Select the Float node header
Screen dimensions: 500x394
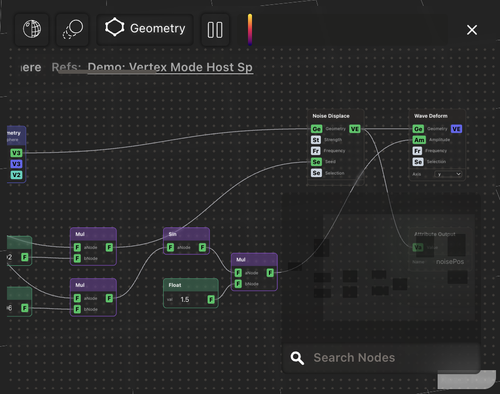pos(191,285)
